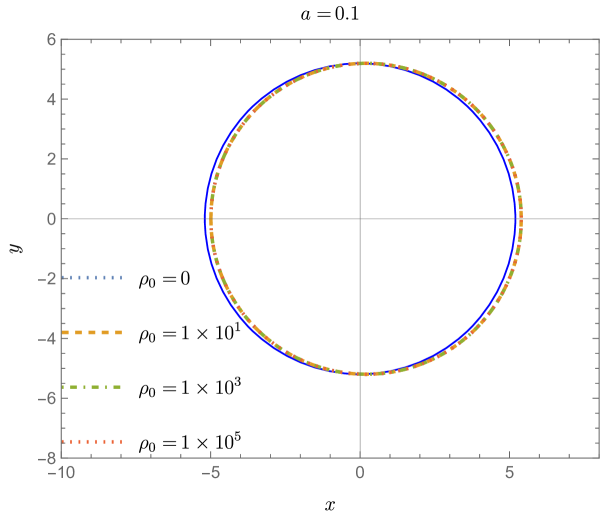Click the y-axis tick label -8
Viewport: 600px width, 519px height.
click(x=46, y=457)
